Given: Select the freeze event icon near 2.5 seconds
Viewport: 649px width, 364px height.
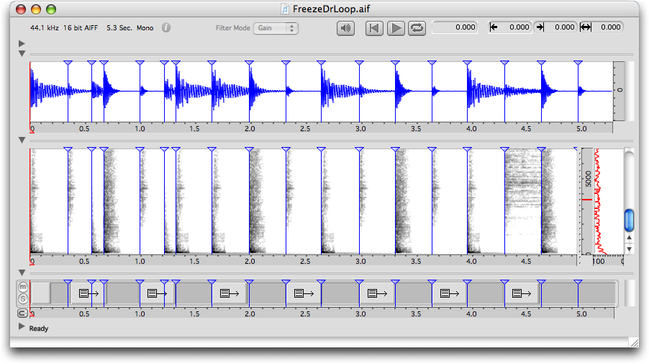Looking at the screenshot, I should [303, 294].
